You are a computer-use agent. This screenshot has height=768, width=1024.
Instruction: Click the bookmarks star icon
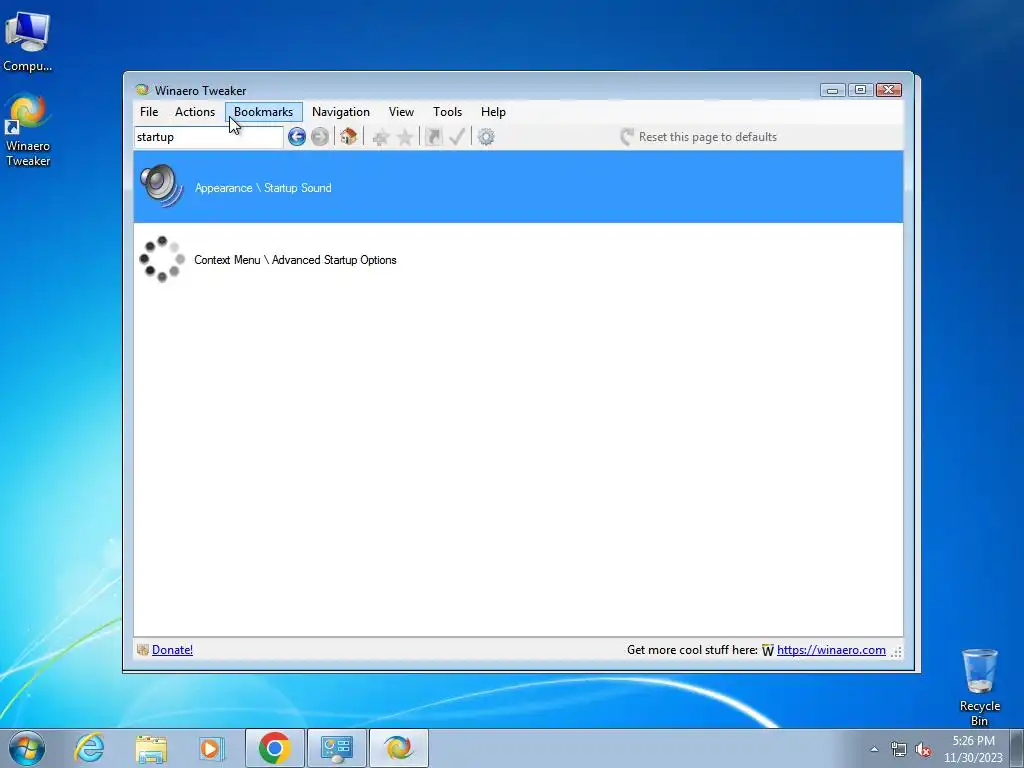(x=405, y=137)
